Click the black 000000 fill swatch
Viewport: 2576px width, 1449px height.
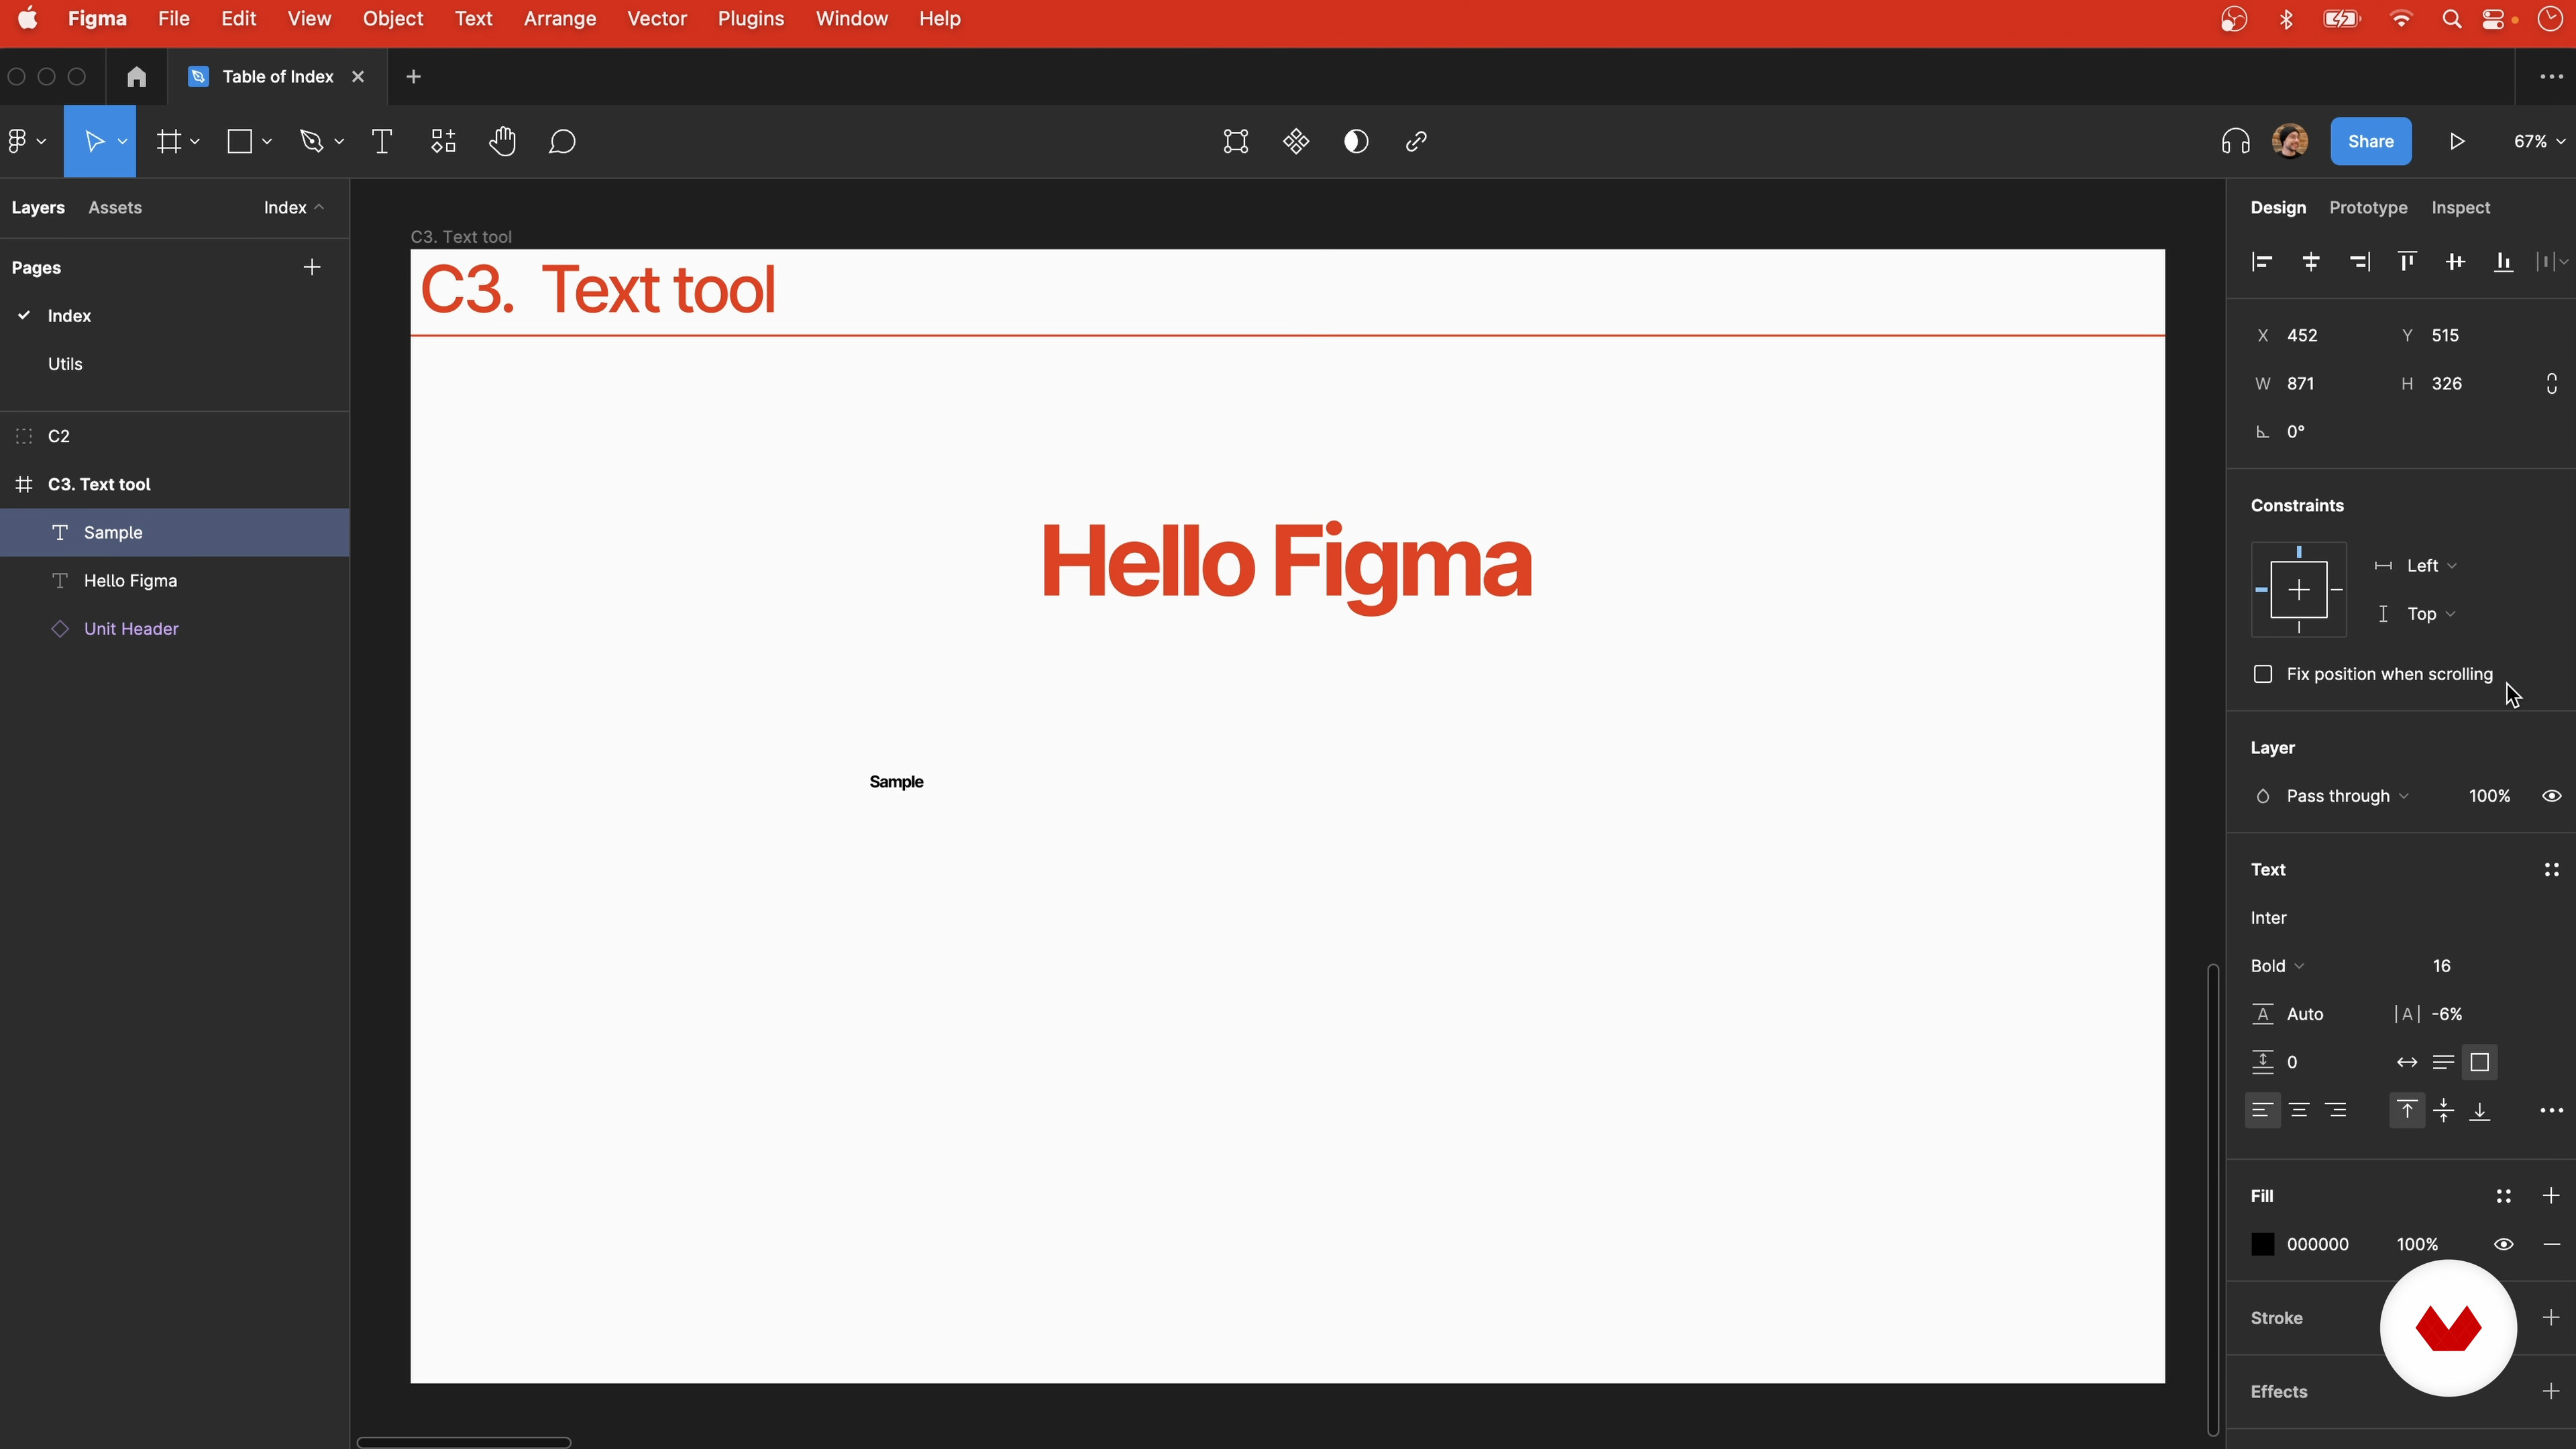tap(2263, 1245)
